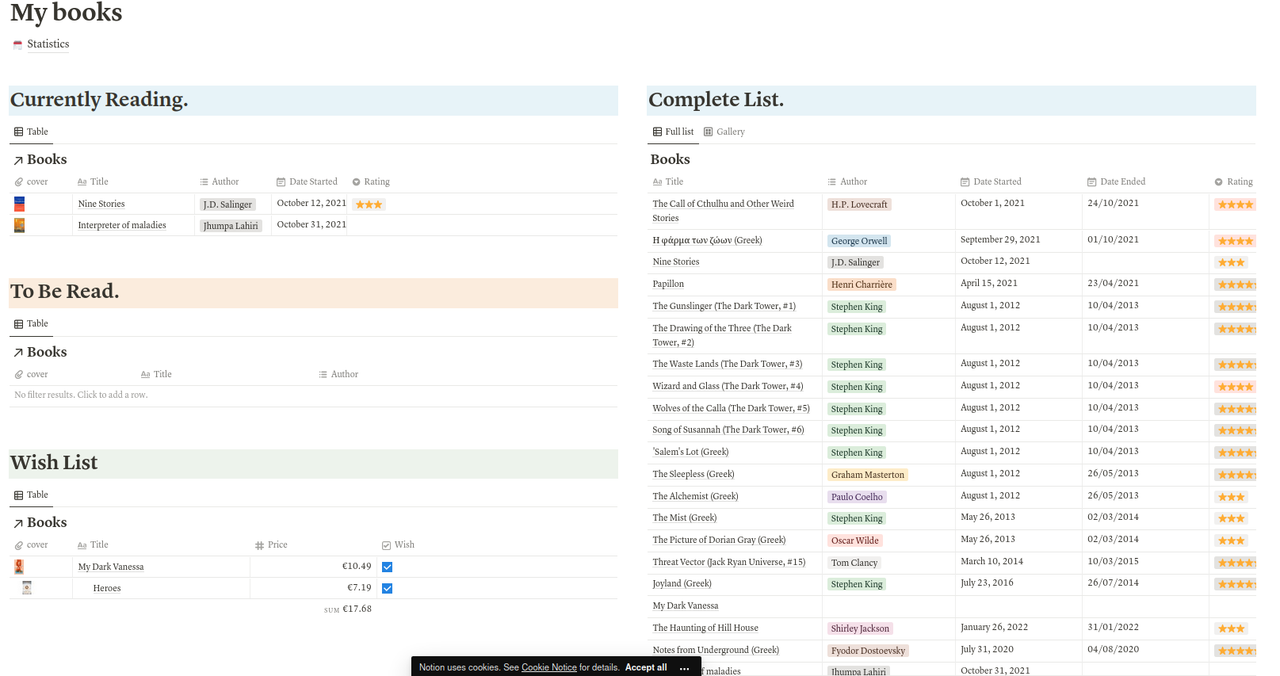Open the cookie banner more options ellipsis
Screen dimensions: 1280x676
[x=684, y=667]
